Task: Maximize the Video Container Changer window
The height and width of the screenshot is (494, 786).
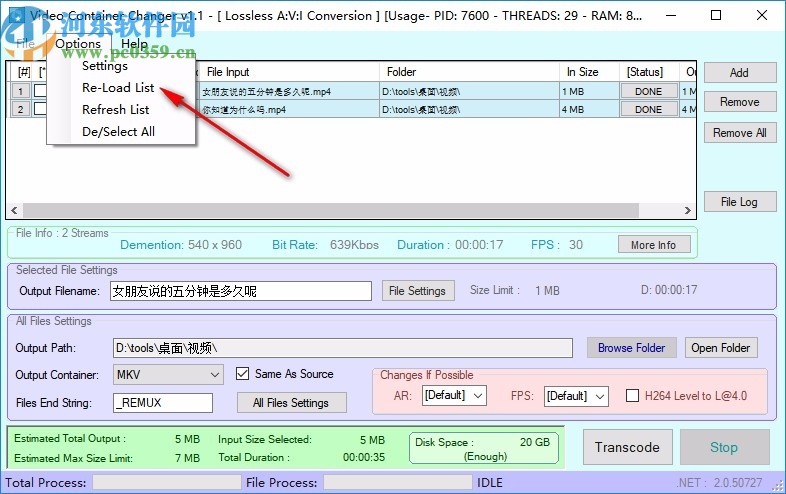Action: [x=716, y=16]
